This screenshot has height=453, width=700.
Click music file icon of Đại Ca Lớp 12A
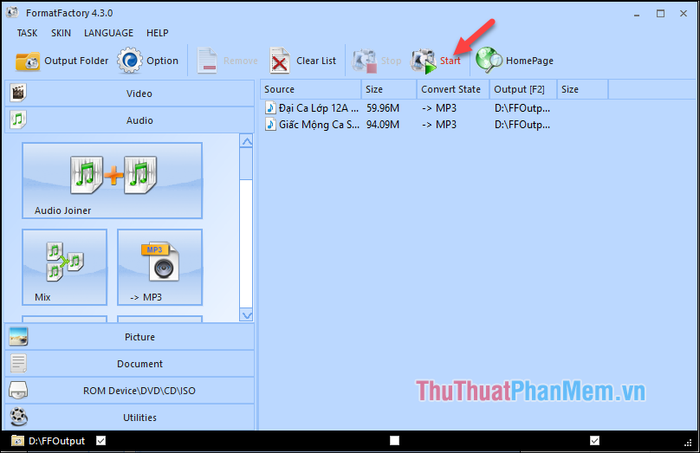(x=270, y=108)
